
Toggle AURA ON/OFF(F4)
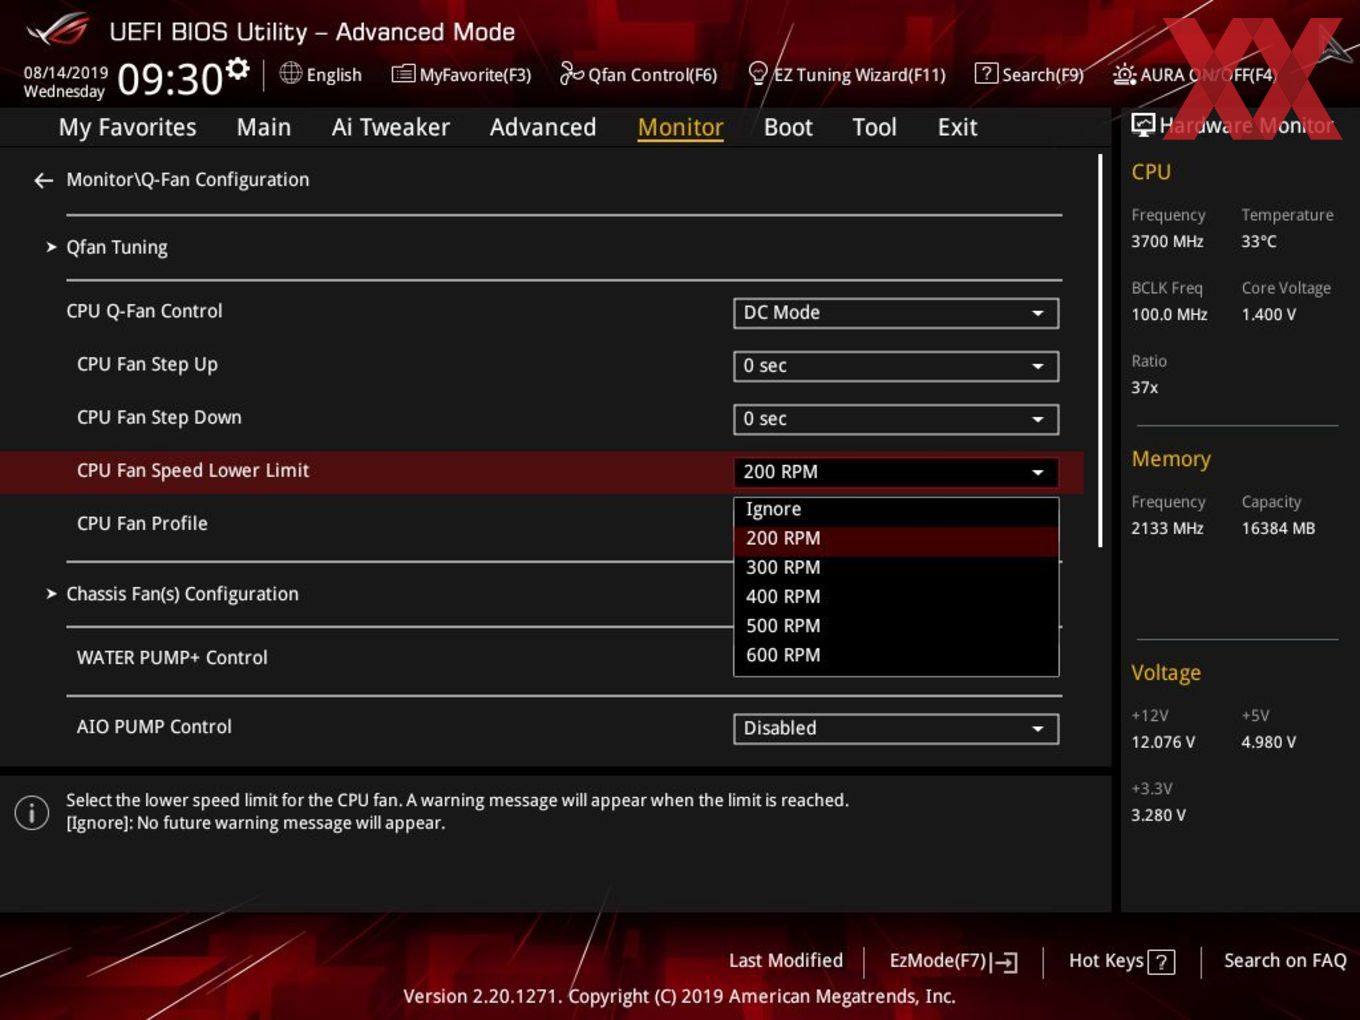click(1194, 74)
